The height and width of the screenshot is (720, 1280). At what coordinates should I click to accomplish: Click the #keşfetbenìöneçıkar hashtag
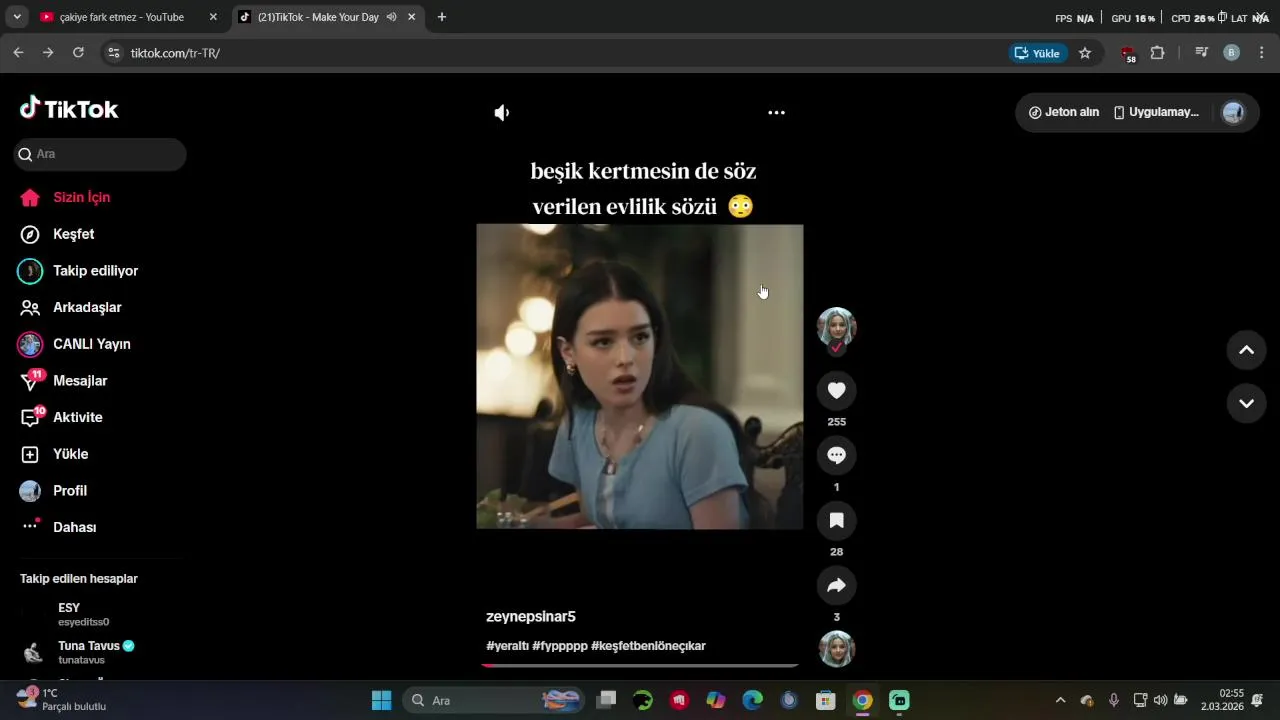coord(649,646)
